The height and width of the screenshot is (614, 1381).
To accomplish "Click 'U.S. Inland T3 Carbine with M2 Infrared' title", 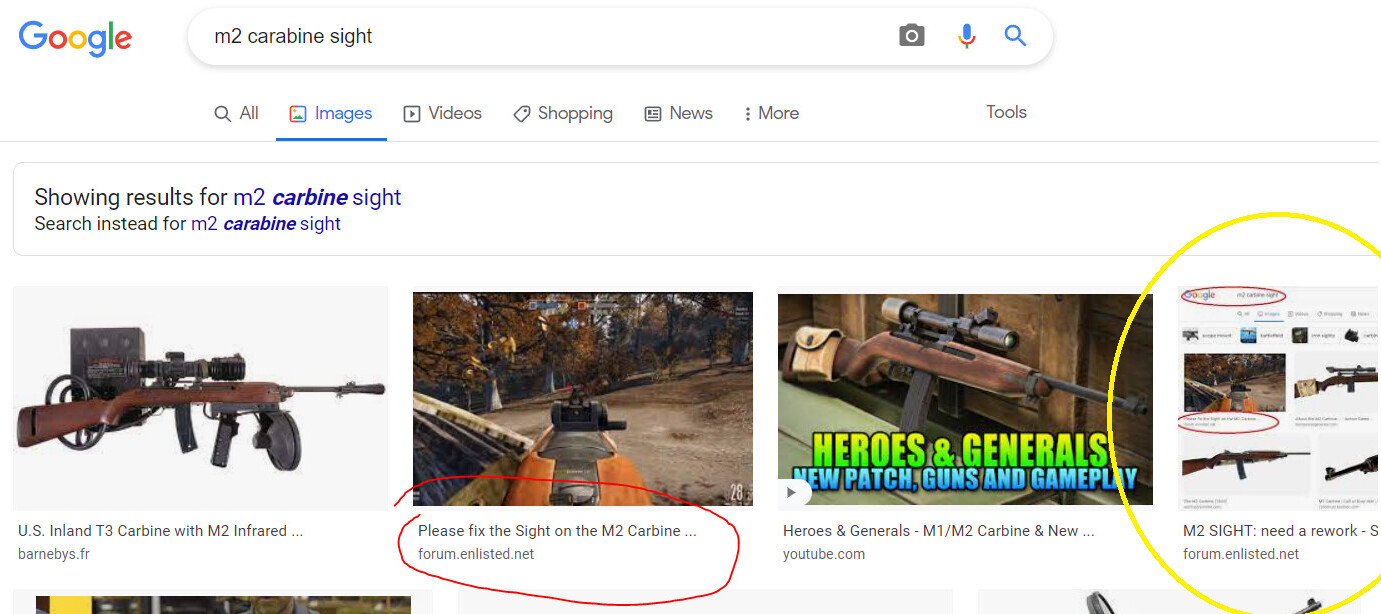I will click(161, 531).
